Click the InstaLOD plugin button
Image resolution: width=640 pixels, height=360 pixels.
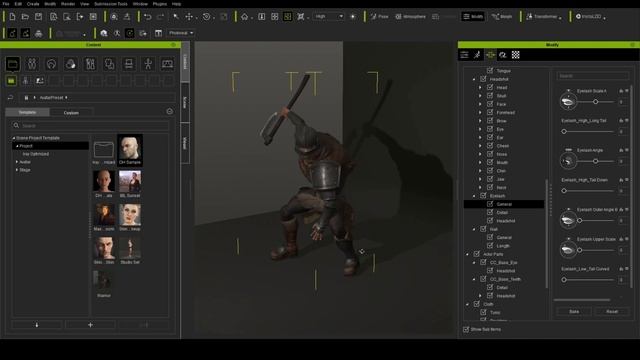(590, 17)
